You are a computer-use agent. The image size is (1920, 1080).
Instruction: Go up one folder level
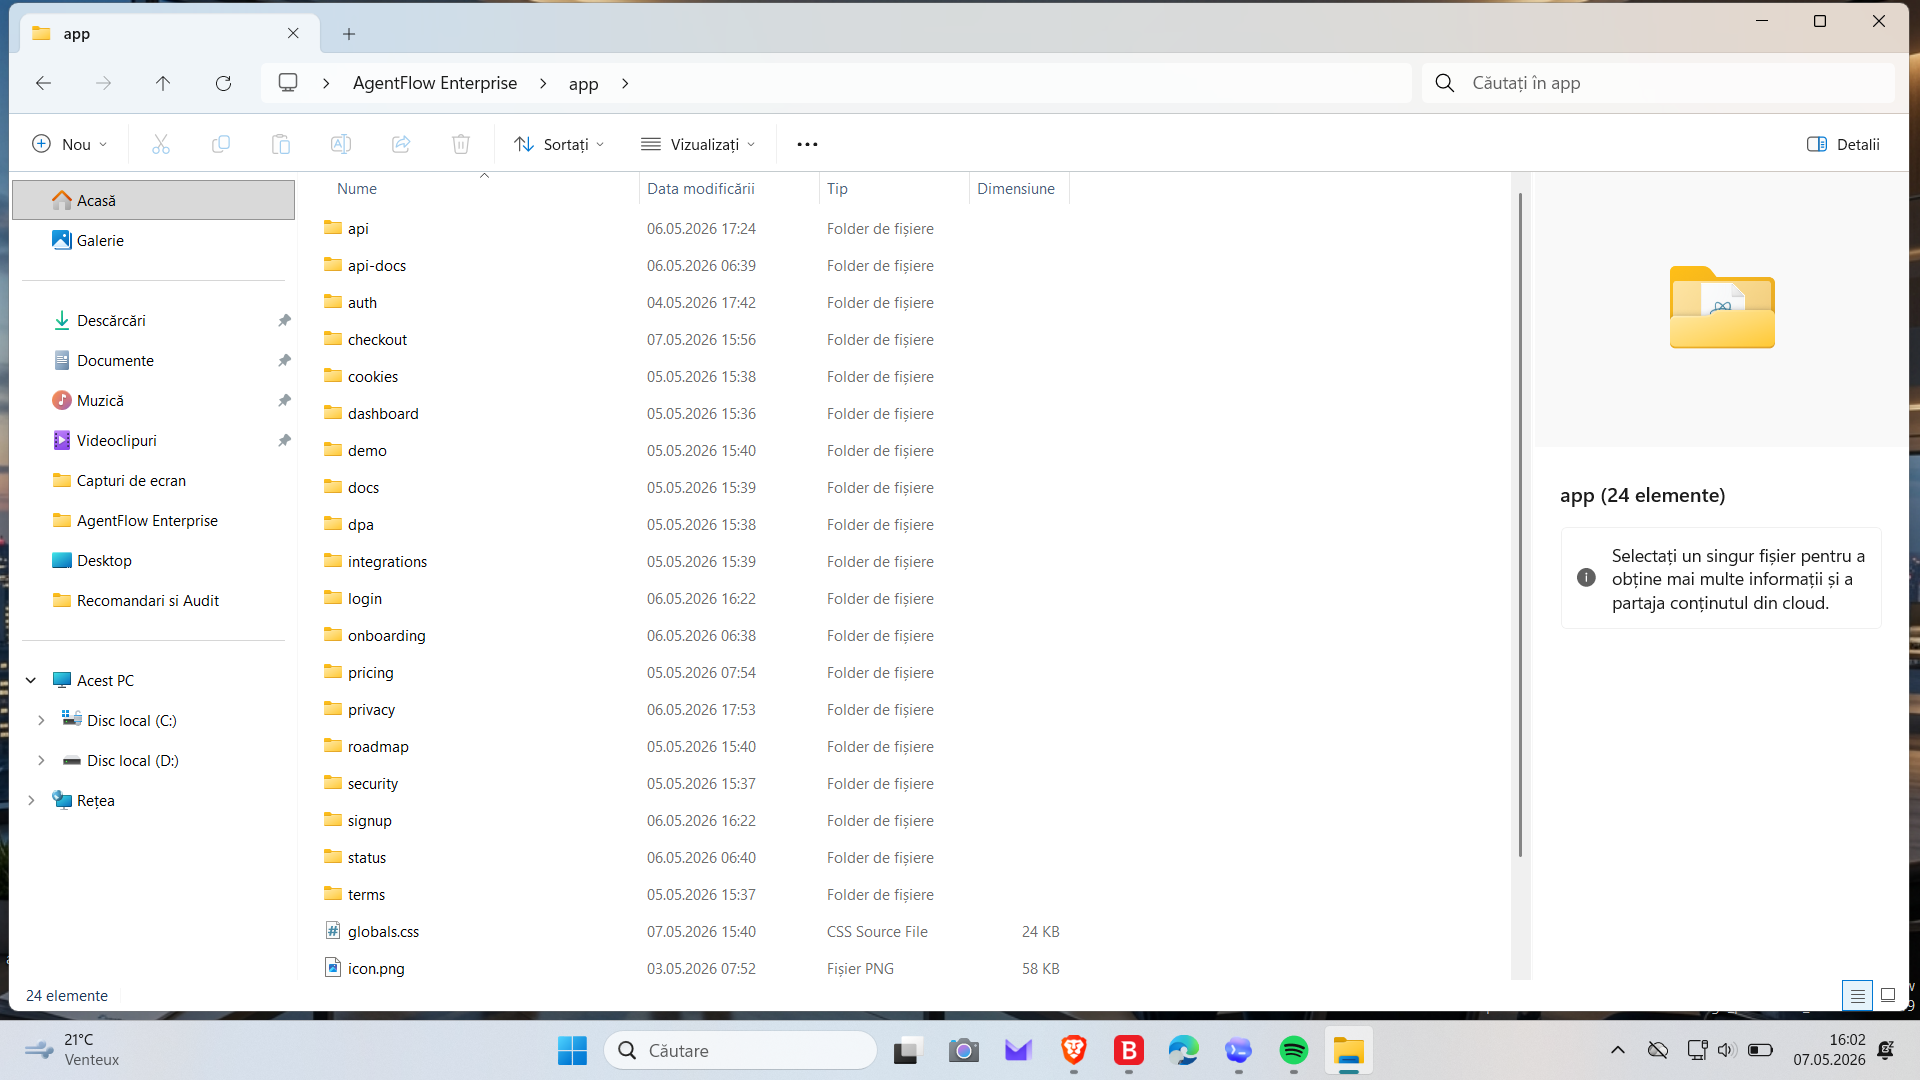(x=163, y=83)
